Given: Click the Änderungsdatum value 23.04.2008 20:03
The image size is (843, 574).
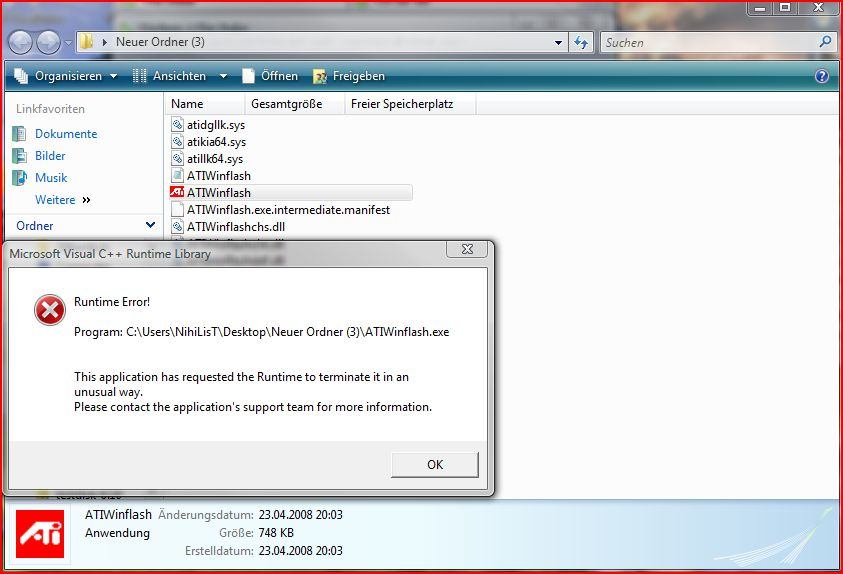Looking at the screenshot, I should [x=301, y=515].
